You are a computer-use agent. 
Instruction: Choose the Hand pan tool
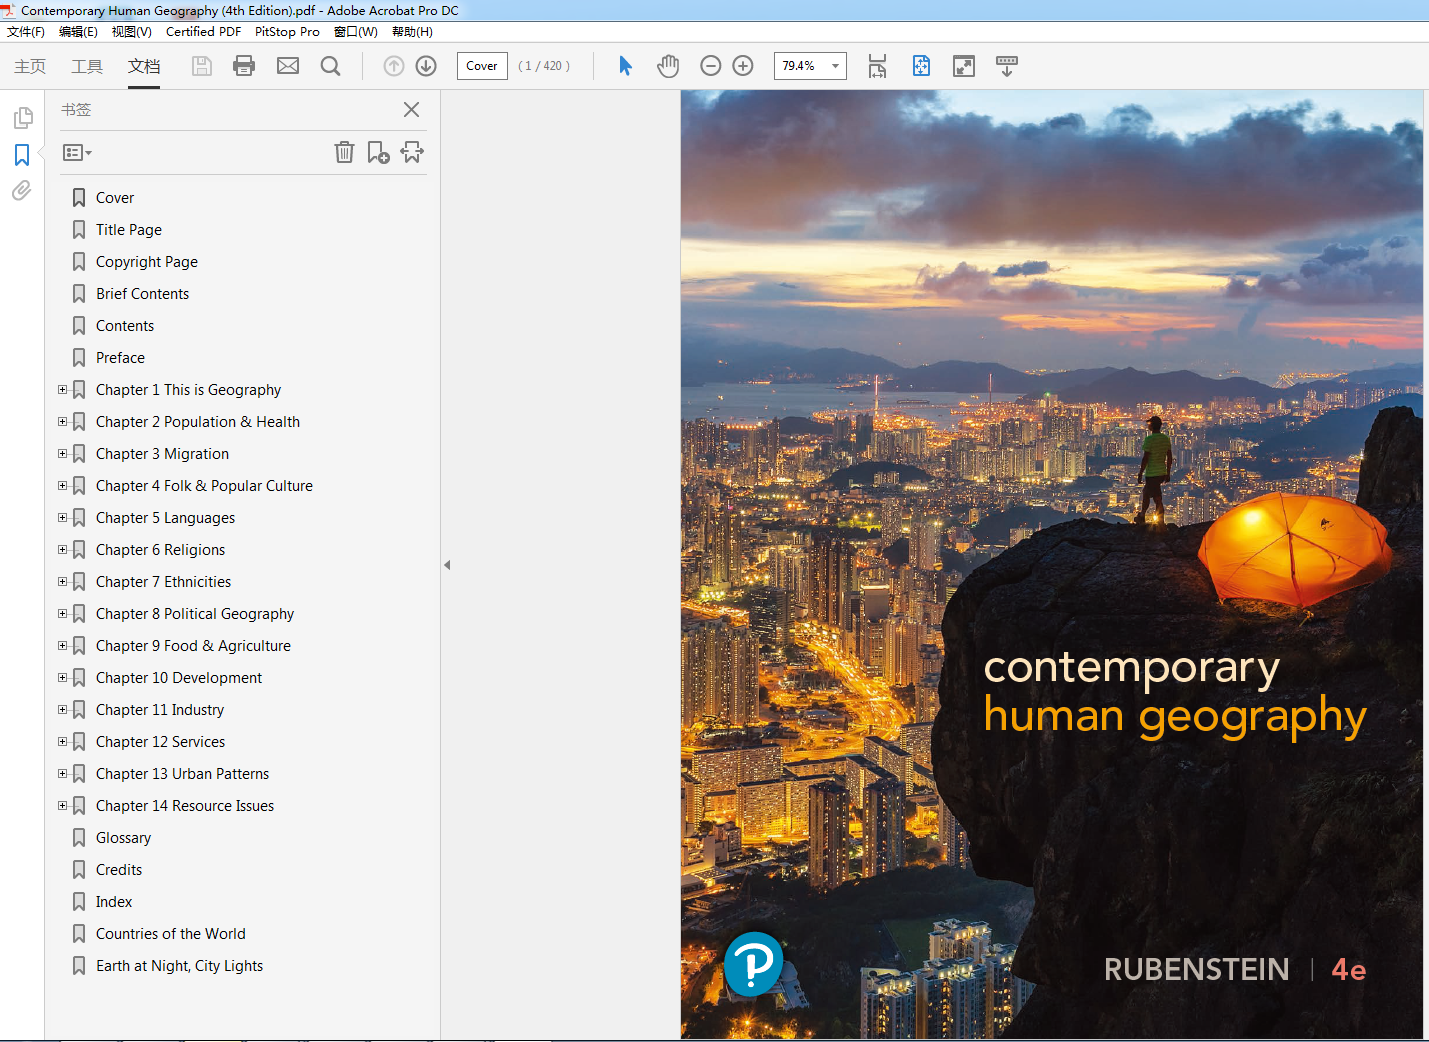(x=668, y=66)
